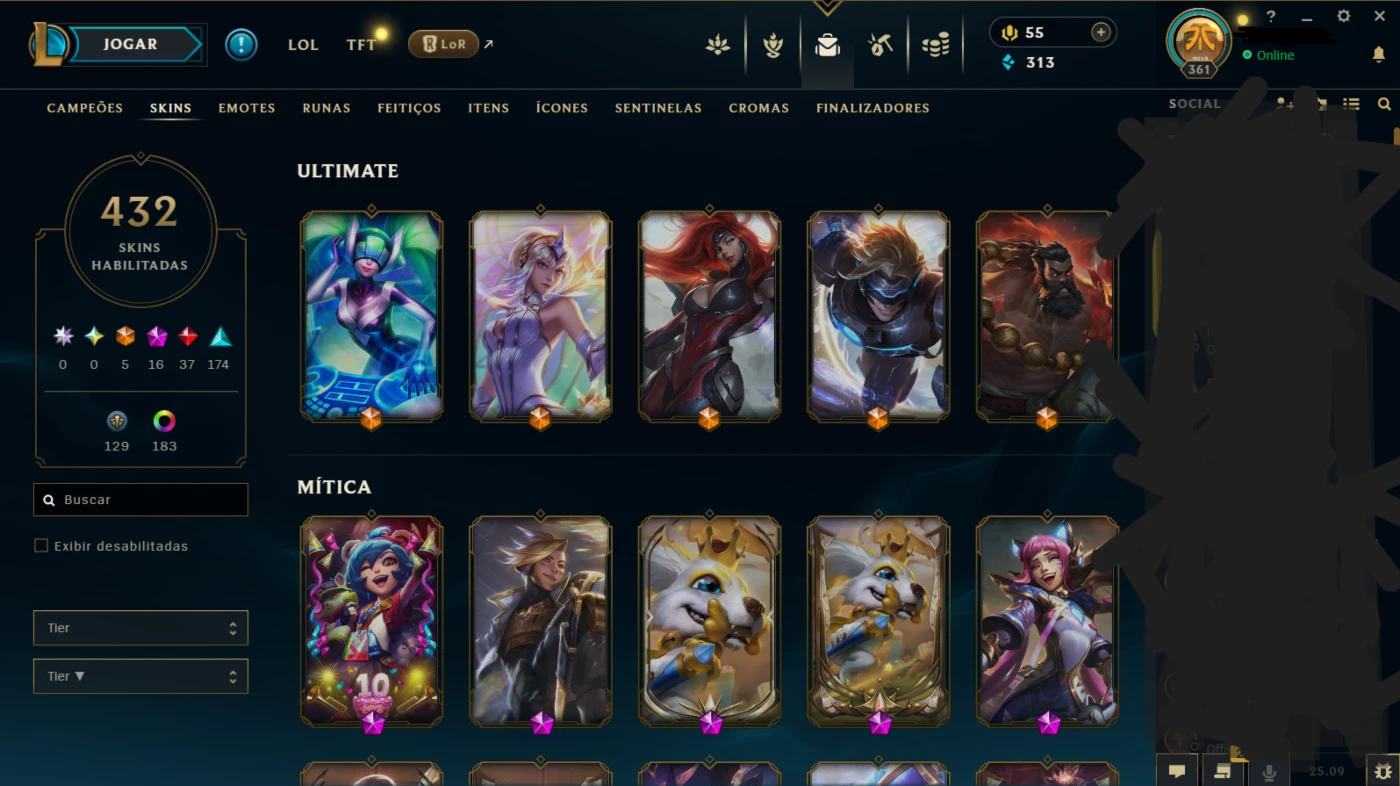The image size is (1400, 786).
Task: Open the blue alert exclamation icon
Action: pos(241,44)
